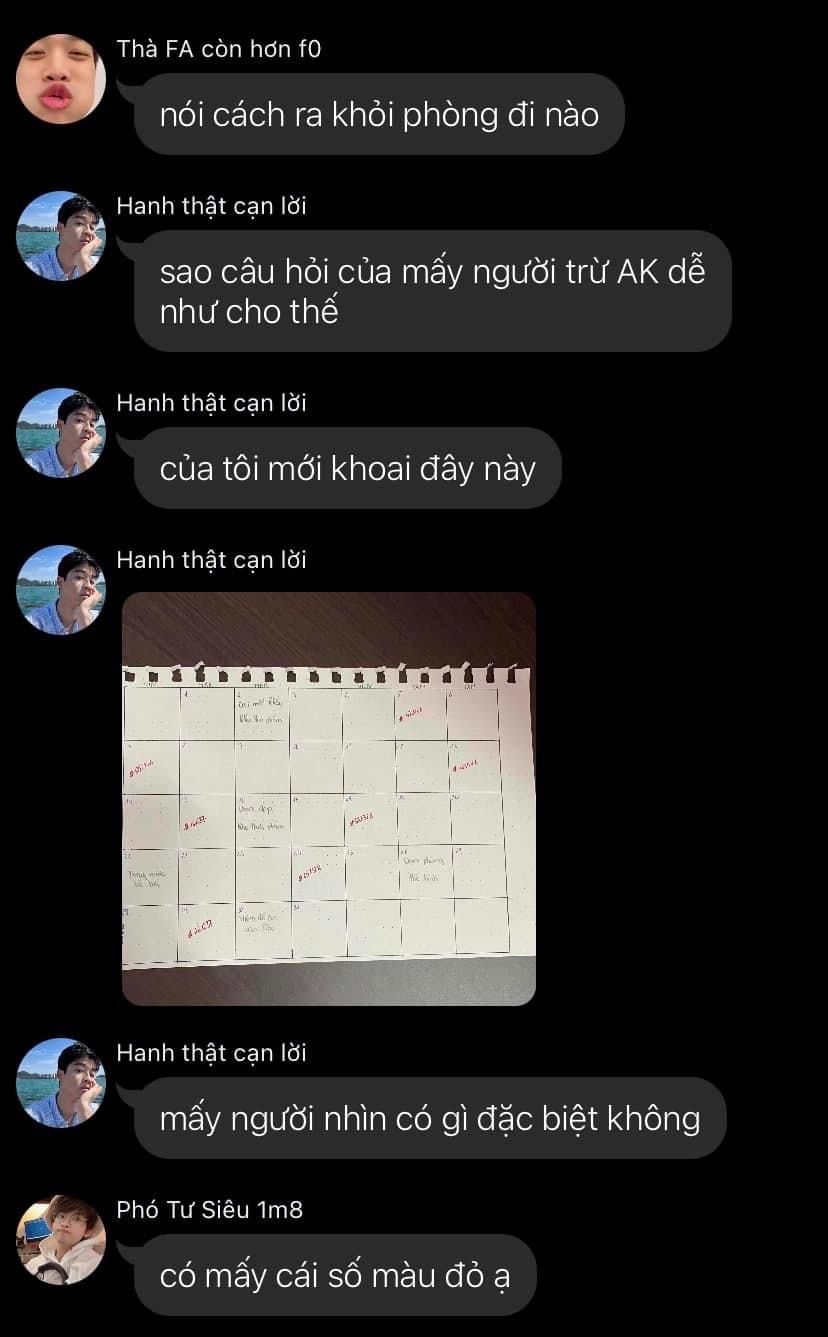This screenshot has width=828, height=1337.
Task: Tap Hanh's avatar beside the 'sao câu hỏi' message
Action: (x=61, y=236)
